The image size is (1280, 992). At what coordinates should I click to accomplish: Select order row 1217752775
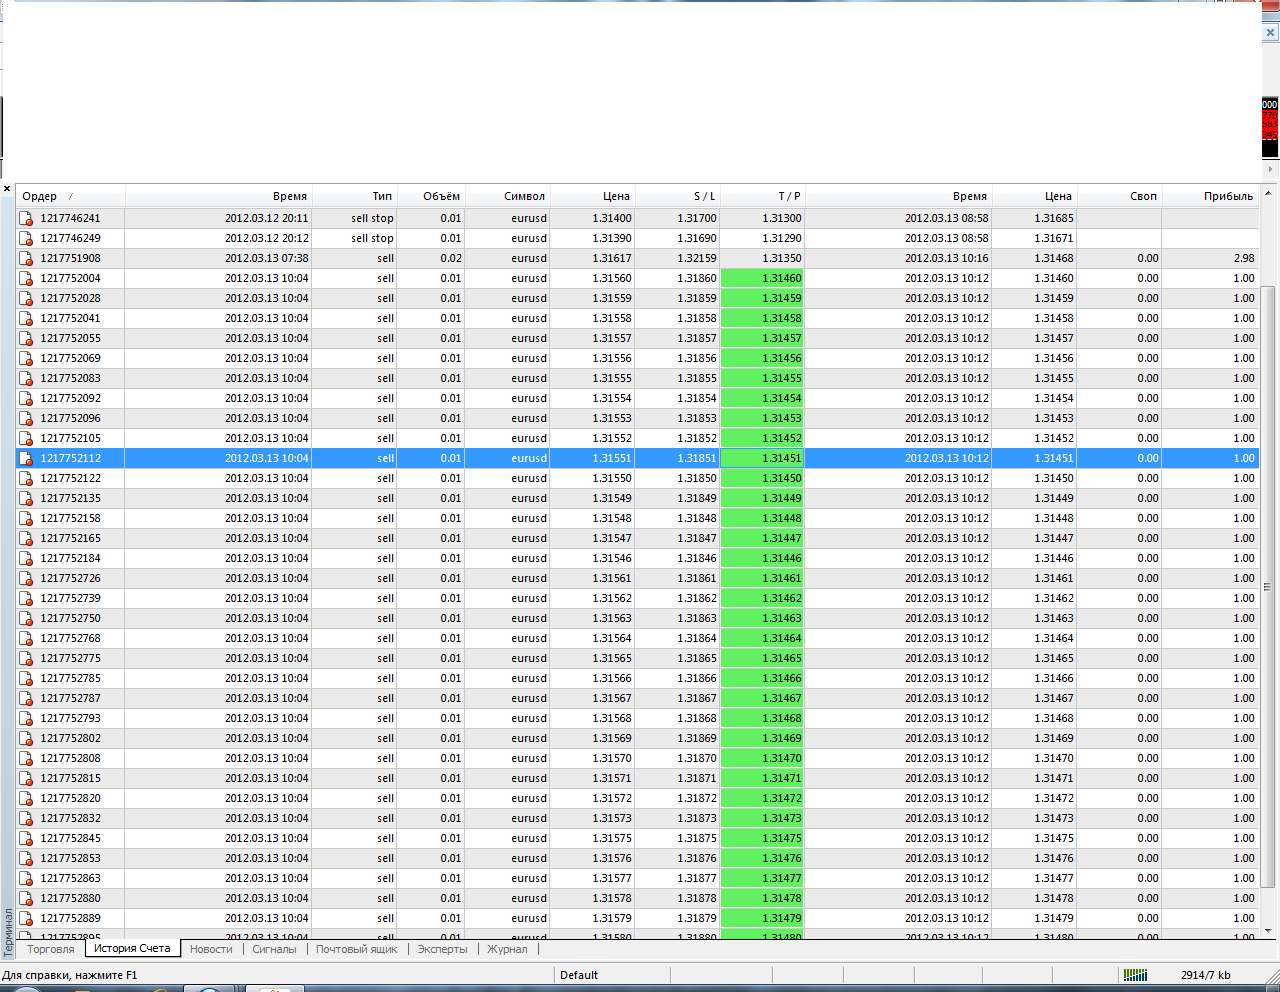638,658
